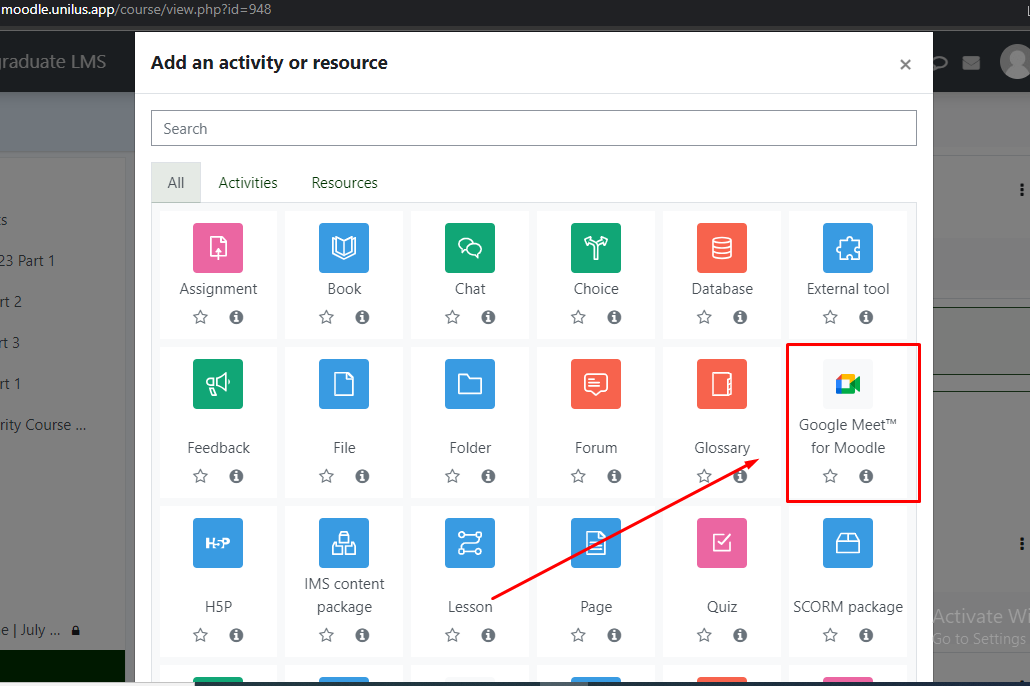Show info for Forum activity
Screen dimensions: 1030x686
click(x=614, y=476)
